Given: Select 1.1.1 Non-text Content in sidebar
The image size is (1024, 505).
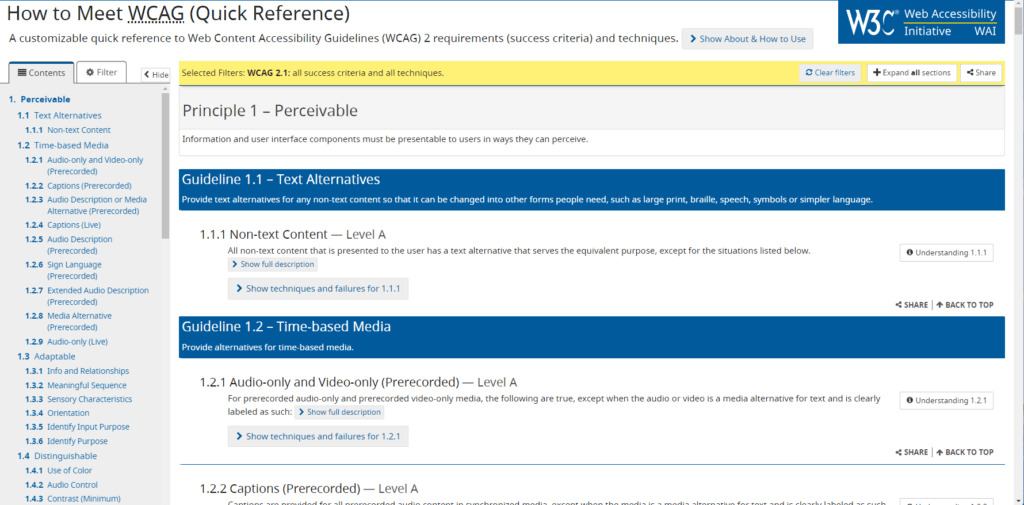Looking at the screenshot, I should [68, 130].
